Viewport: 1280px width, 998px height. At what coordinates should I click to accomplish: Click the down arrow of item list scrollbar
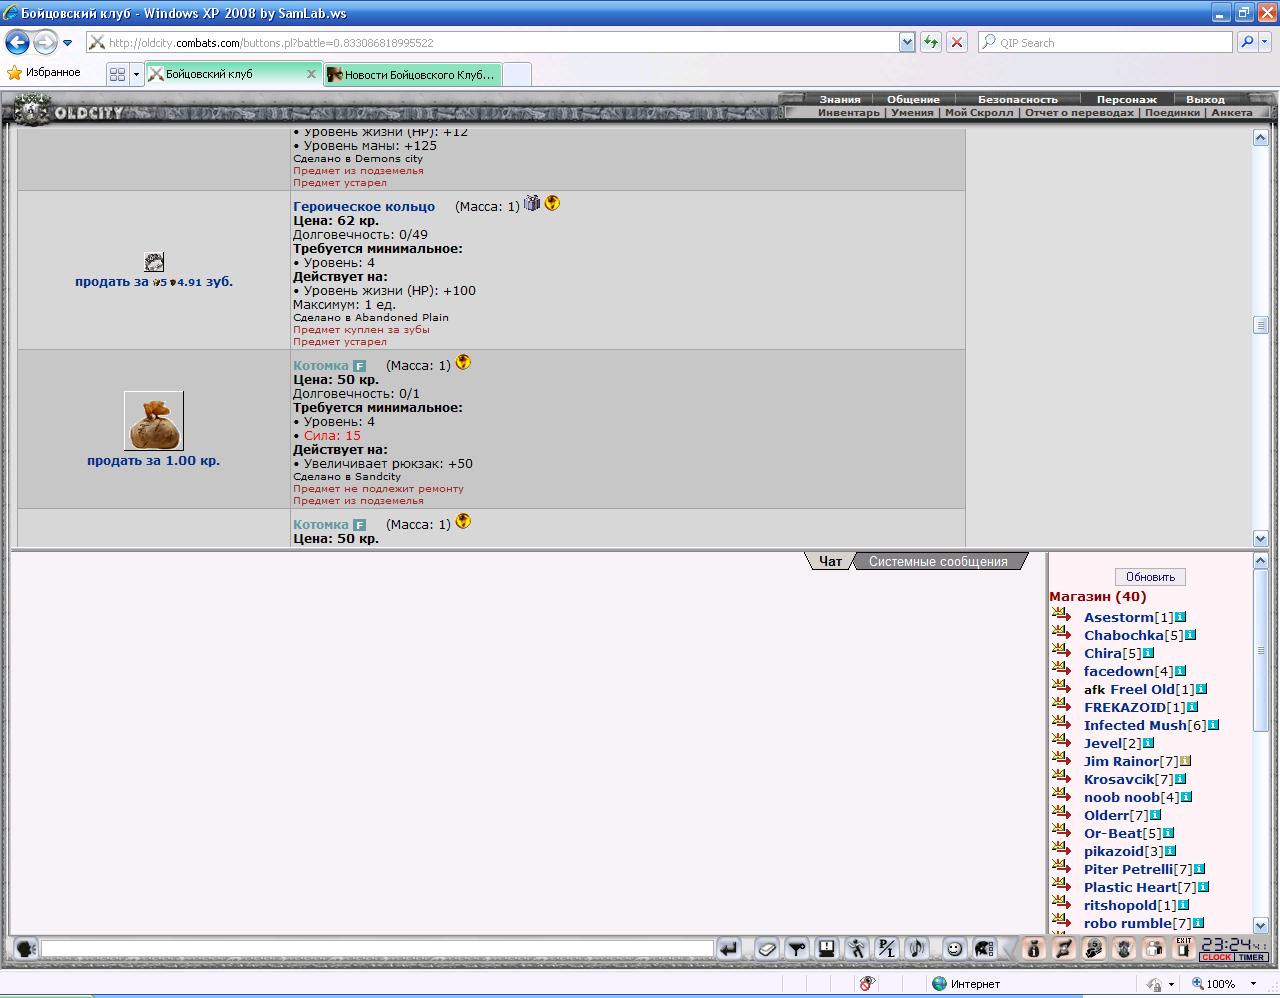1260,538
